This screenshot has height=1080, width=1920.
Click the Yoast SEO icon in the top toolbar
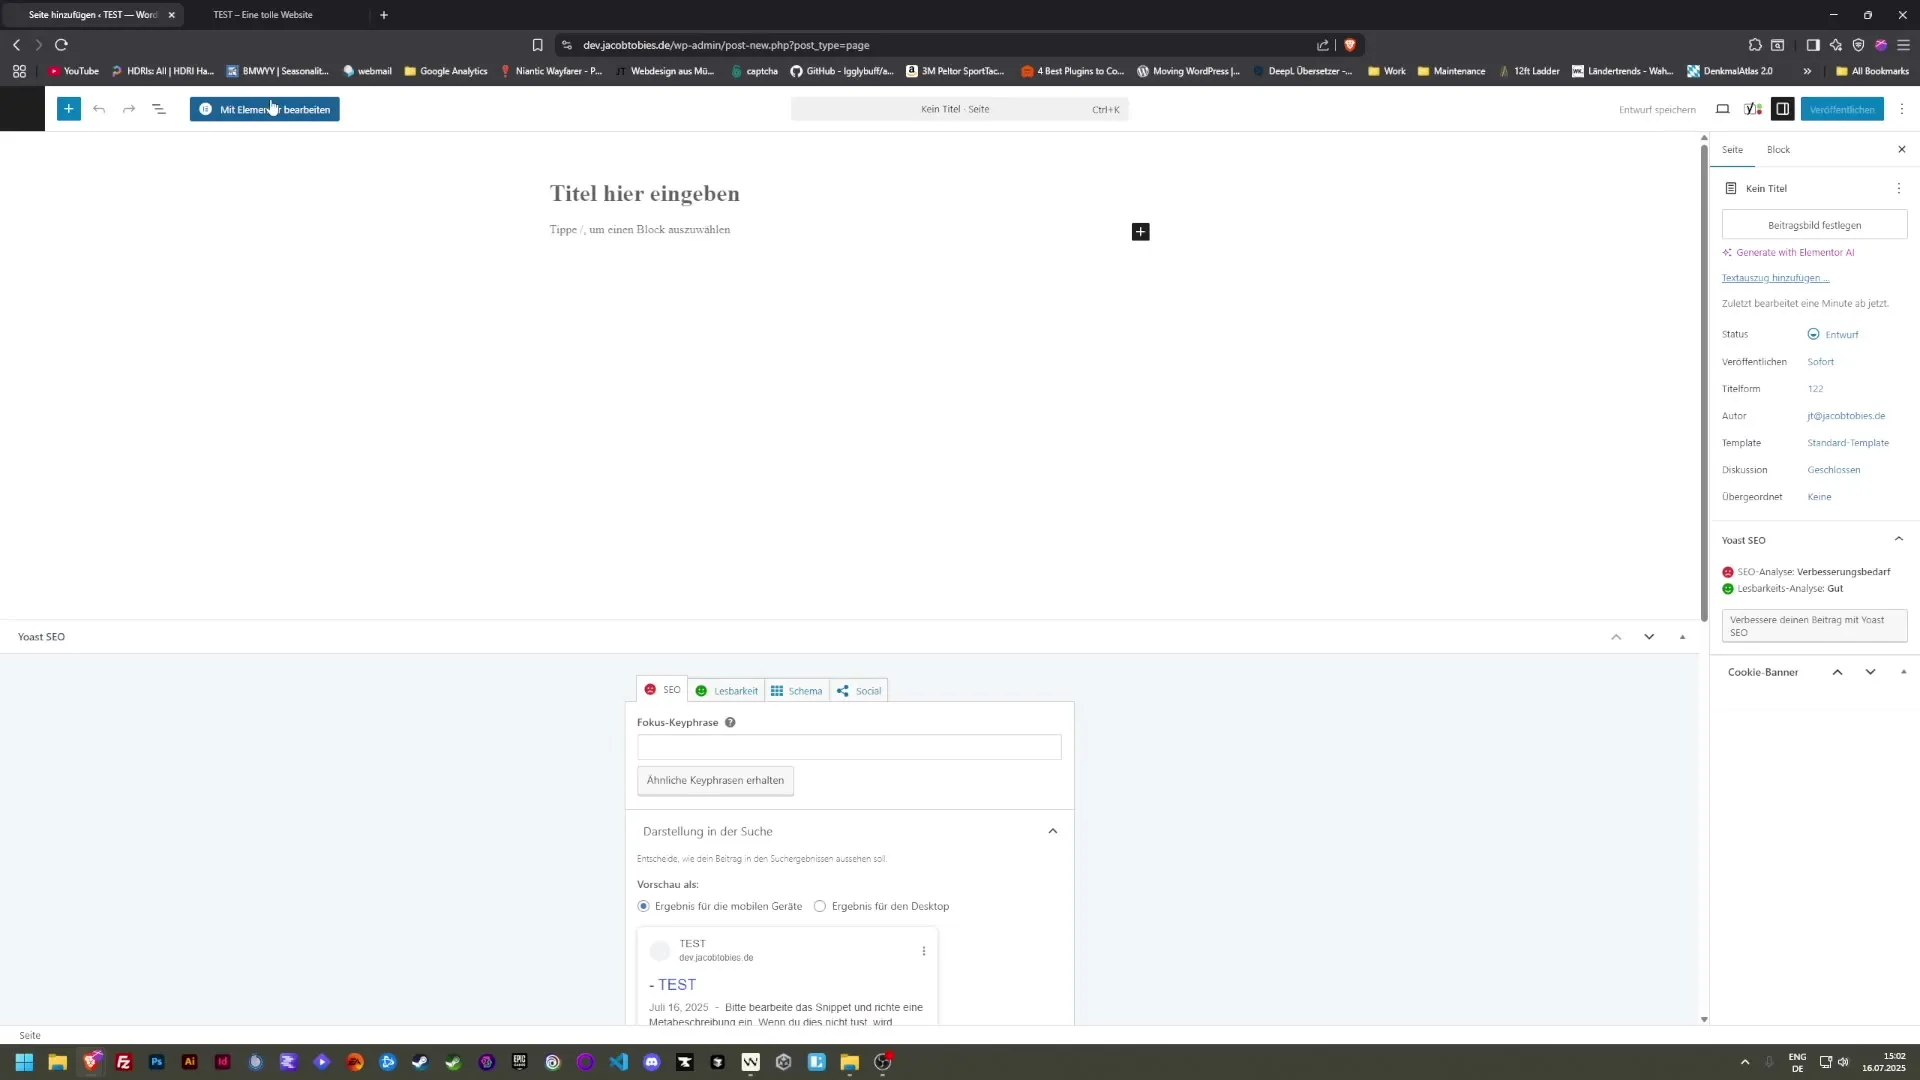(x=1753, y=109)
